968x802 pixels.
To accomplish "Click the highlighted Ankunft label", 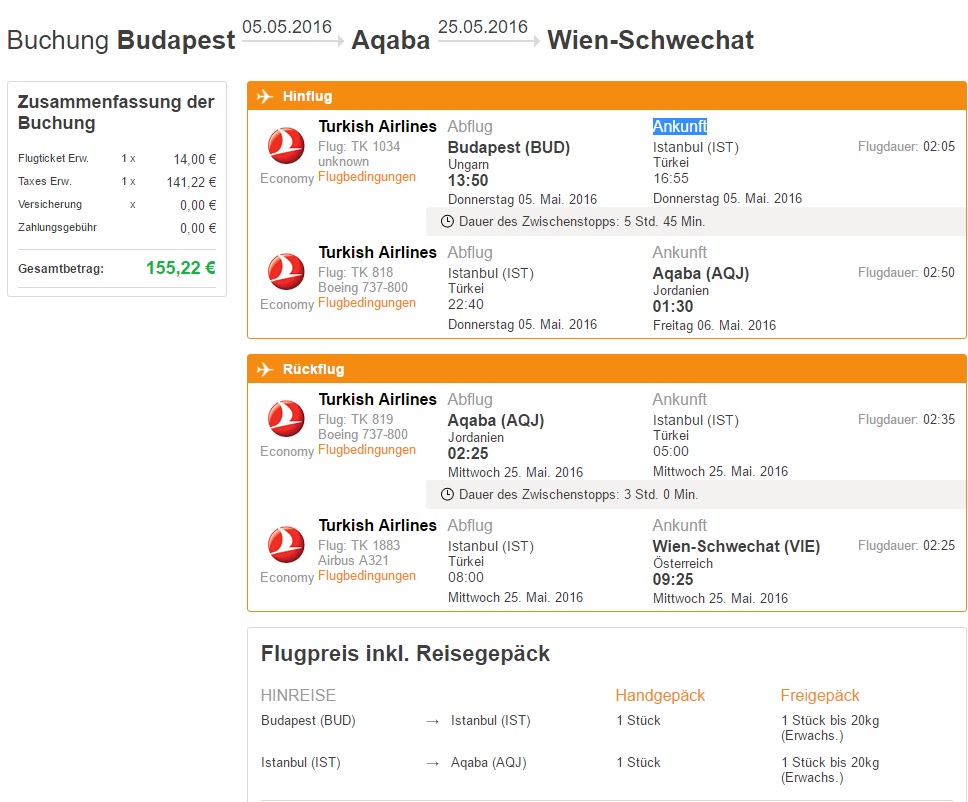I will tap(680, 126).
